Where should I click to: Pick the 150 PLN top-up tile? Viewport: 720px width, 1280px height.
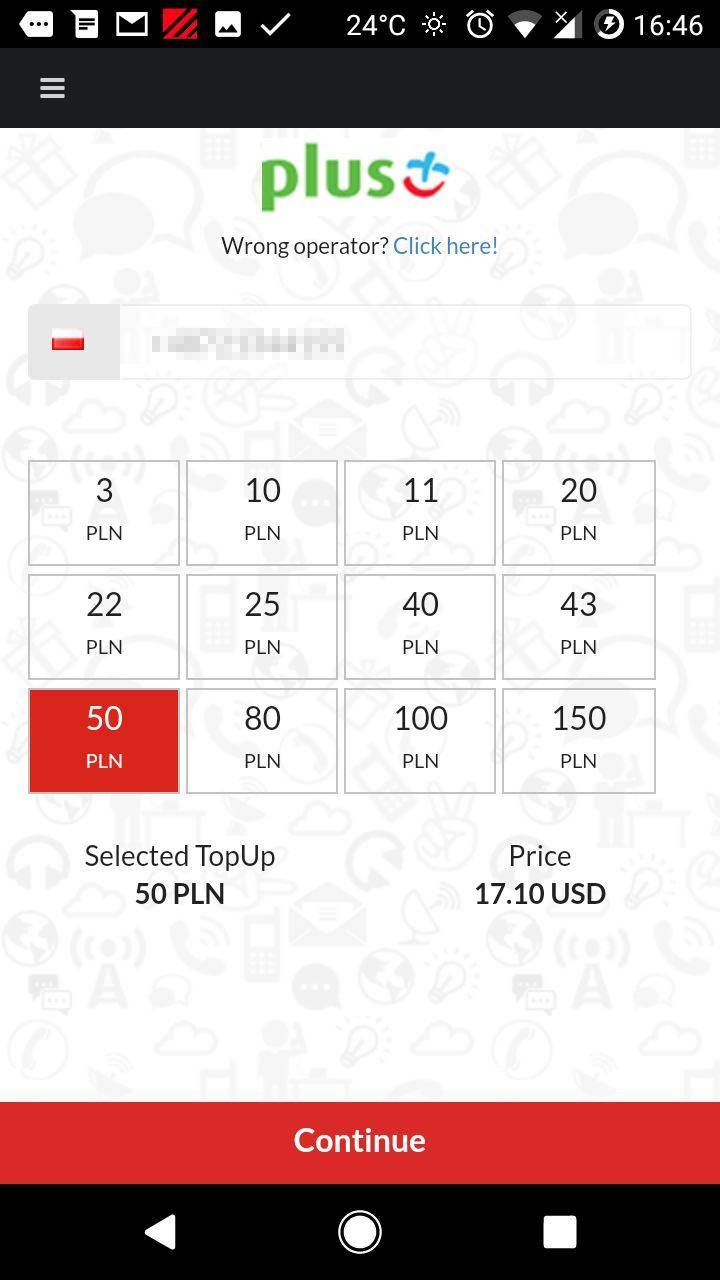tap(579, 741)
